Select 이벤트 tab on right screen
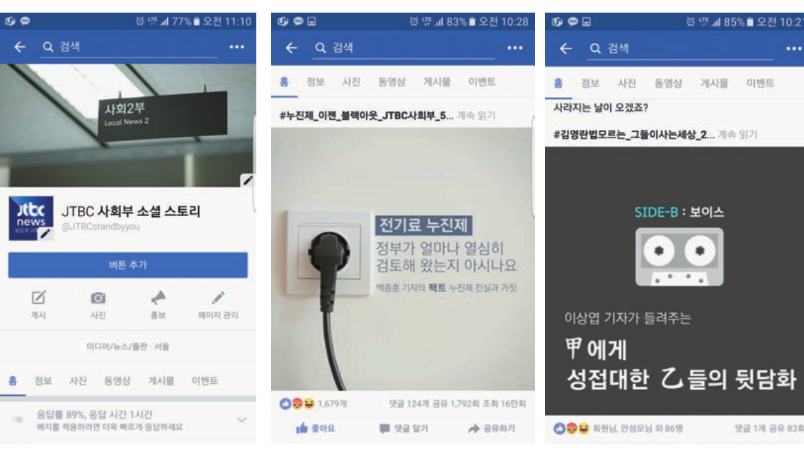Screen dimensions: 804x452 pyautogui.click(x=760, y=83)
